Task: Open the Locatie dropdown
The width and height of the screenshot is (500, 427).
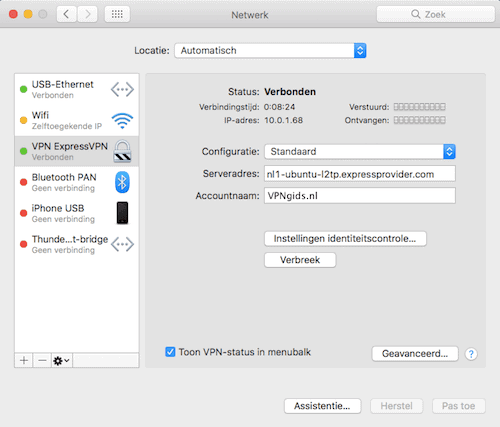Action: (270, 51)
